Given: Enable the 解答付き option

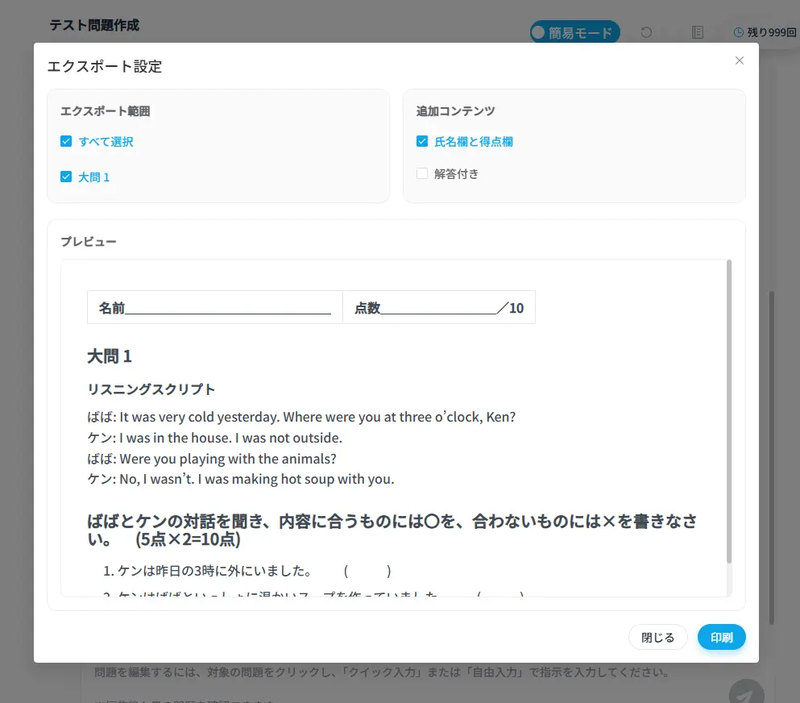Looking at the screenshot, I should 421,174.
